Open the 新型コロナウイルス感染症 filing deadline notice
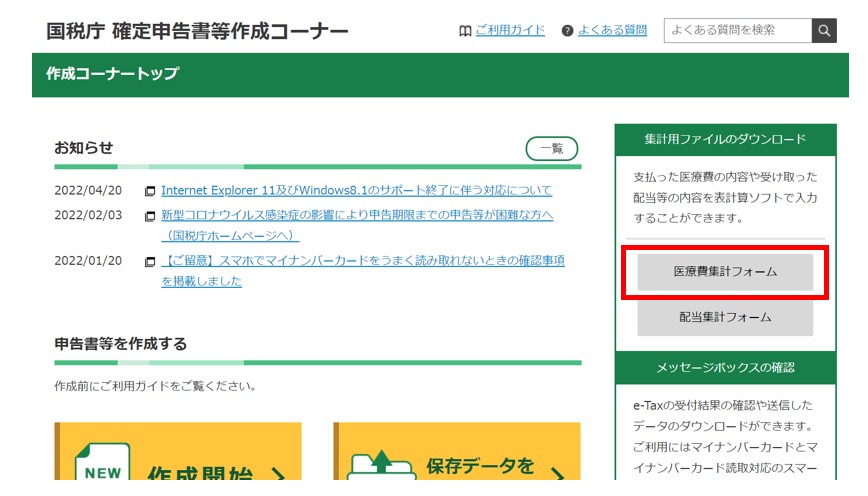 tap(357, 225)
